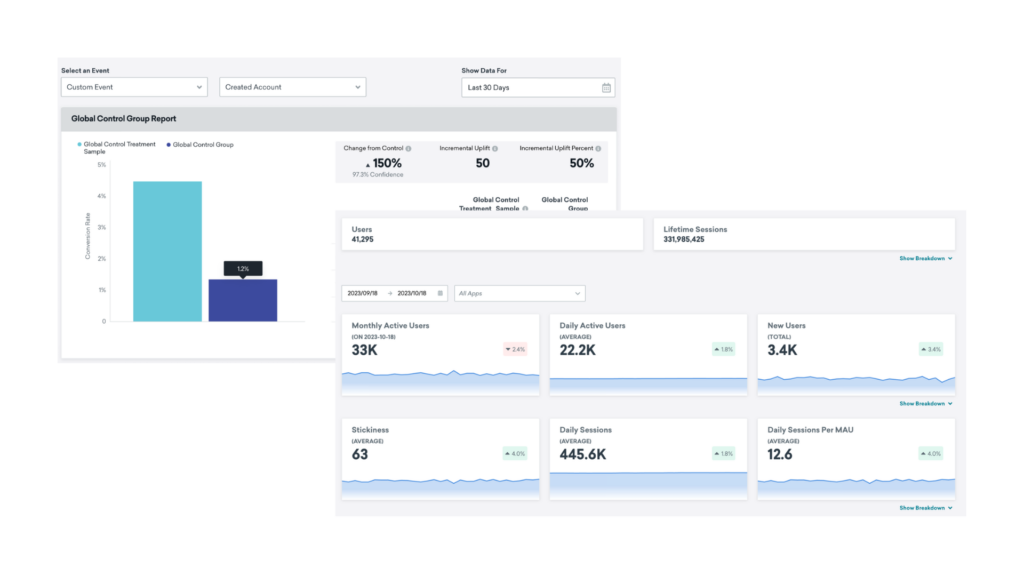
Task: Click the 1.2% tooltip above the bar
Action: [243, 268]
